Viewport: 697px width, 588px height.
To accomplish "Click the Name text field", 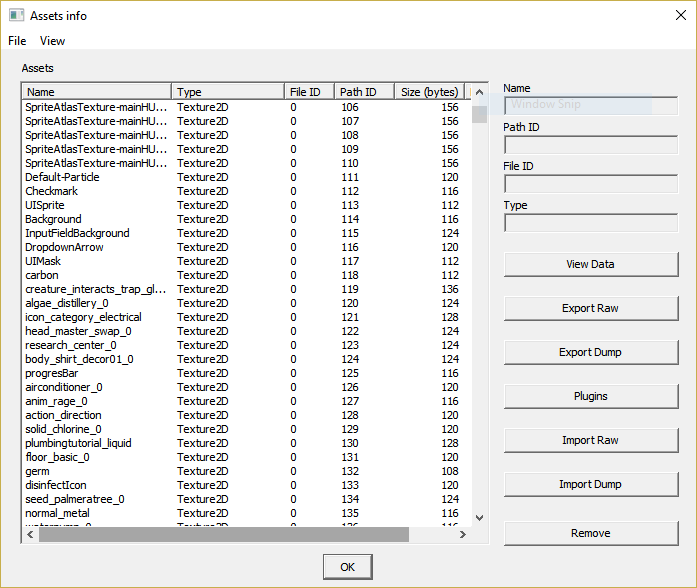I will point(590,105).
